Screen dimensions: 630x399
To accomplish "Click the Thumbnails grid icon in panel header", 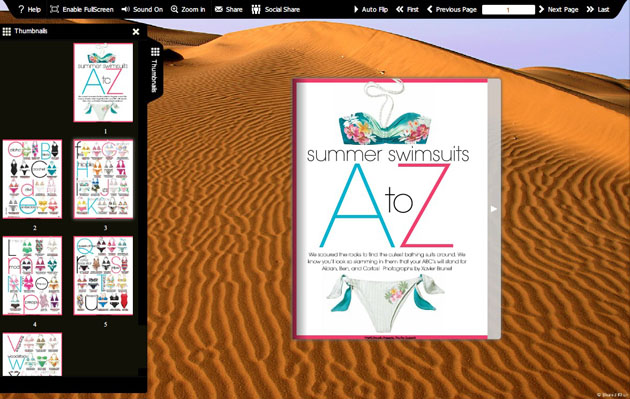I will click(7, 31).
